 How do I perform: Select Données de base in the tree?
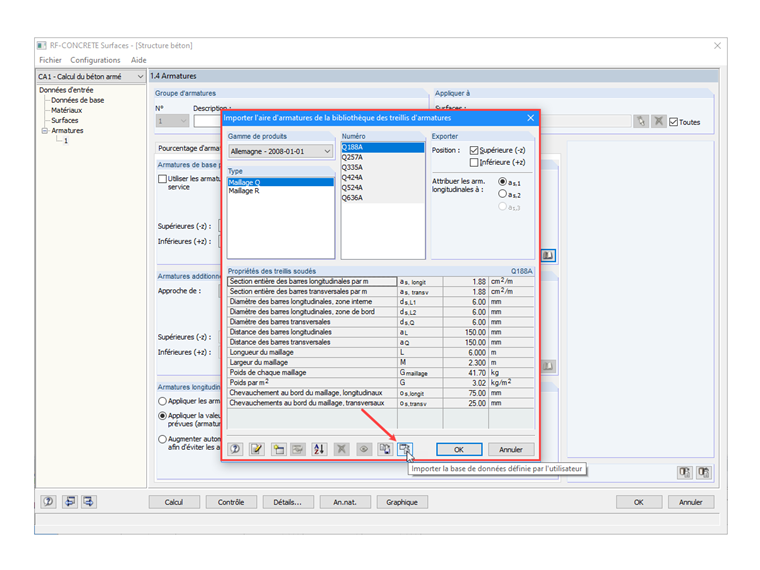click(78, 100)
